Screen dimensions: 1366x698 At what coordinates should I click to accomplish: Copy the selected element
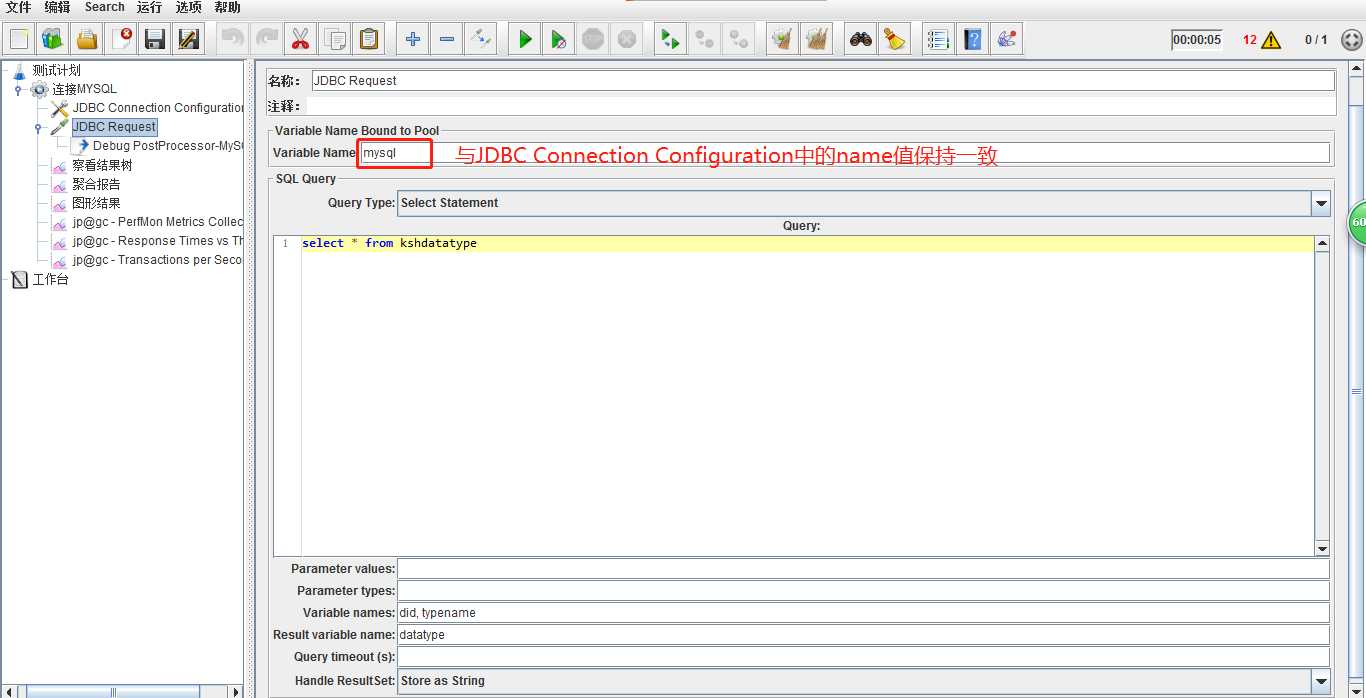click(335, 39)
